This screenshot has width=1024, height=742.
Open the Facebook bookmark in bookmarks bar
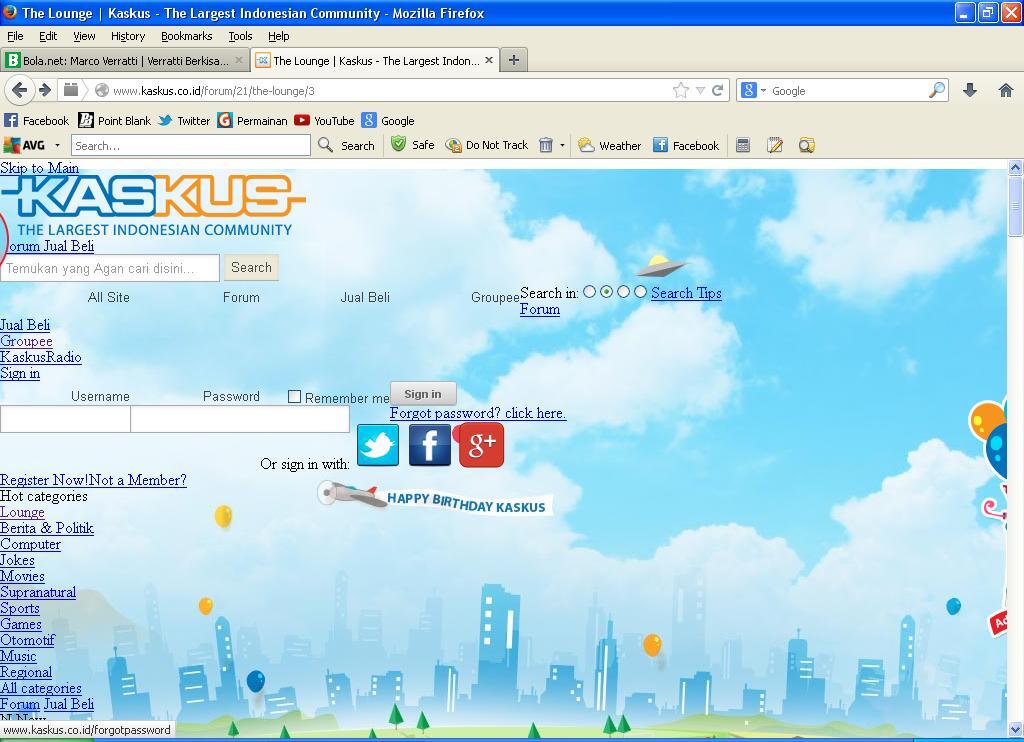pyautogui.click(x=37, y=121)
